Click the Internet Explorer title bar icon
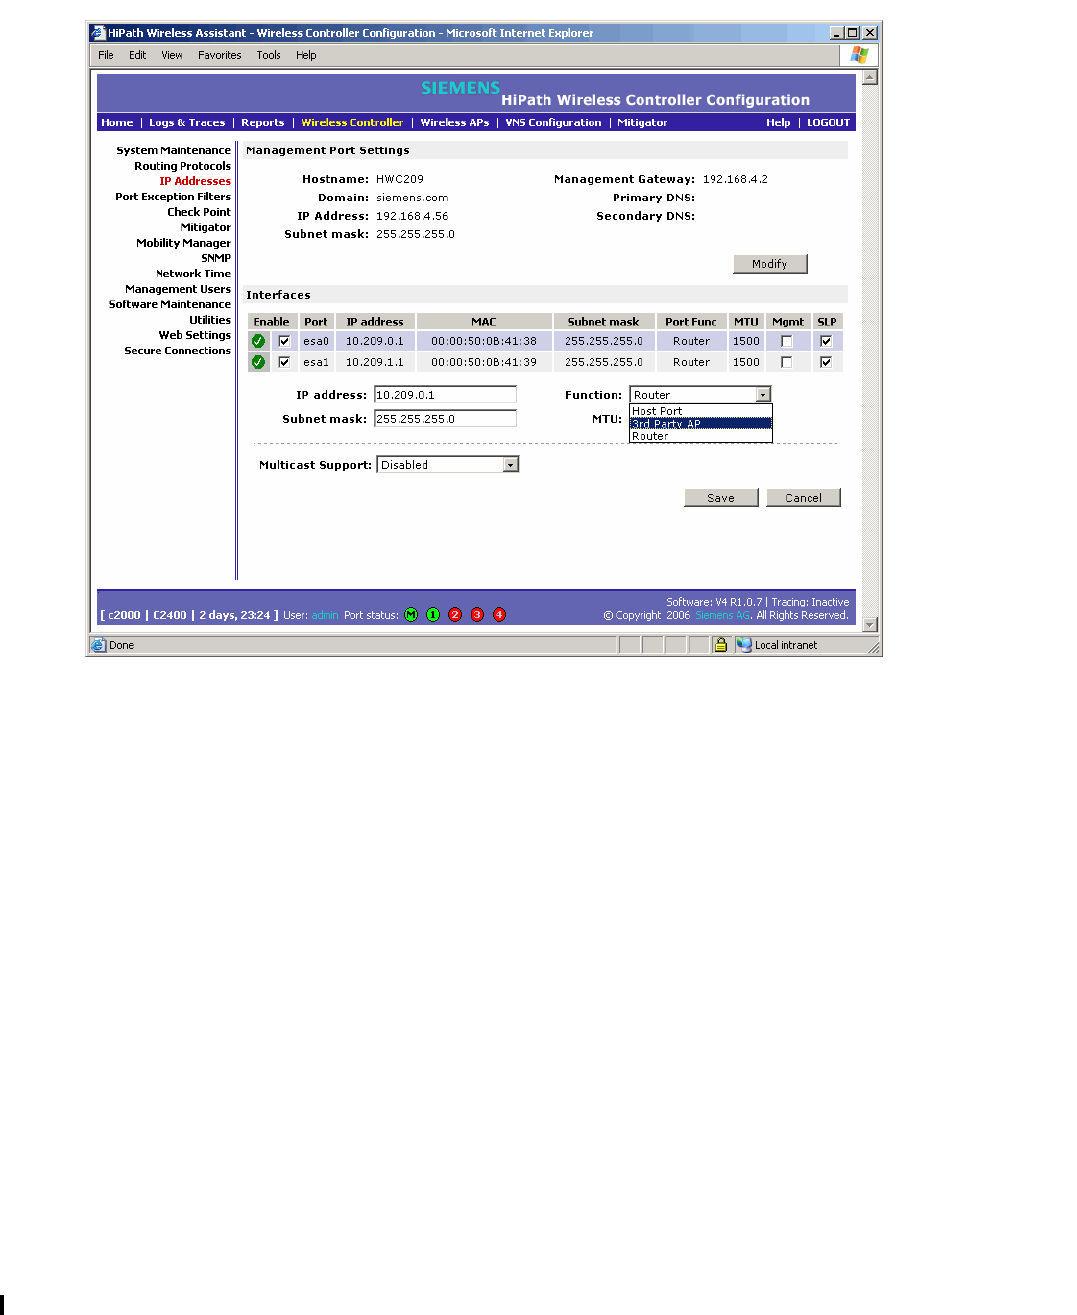 pos(98,33)
